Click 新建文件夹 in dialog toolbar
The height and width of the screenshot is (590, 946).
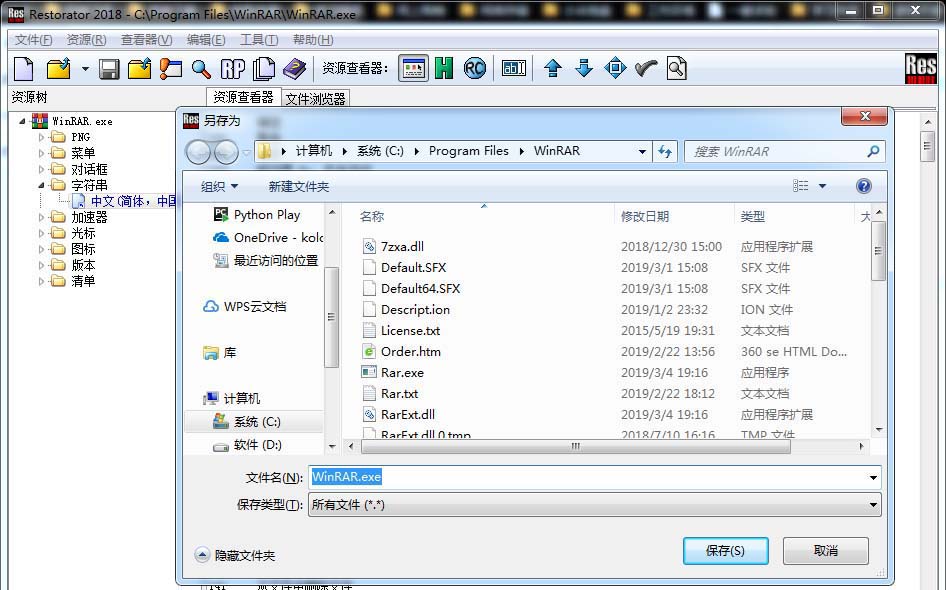[x=299, y=187]
